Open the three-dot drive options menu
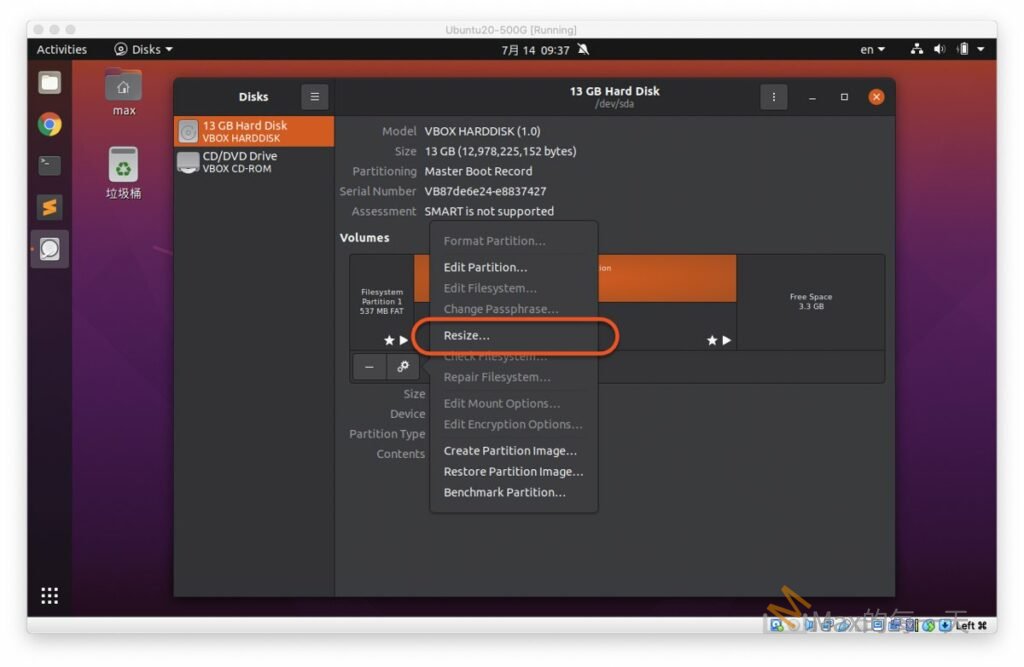 pyautogui.click(x=772, y=97)
